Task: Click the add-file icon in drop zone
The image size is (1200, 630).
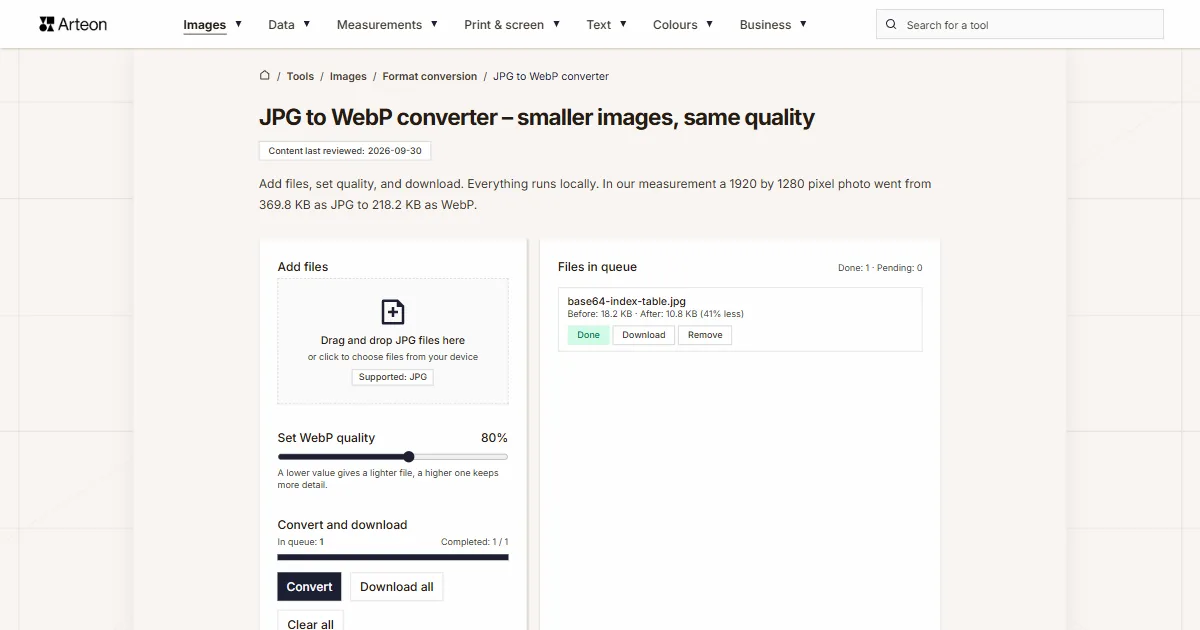Action: pos(393,311)
